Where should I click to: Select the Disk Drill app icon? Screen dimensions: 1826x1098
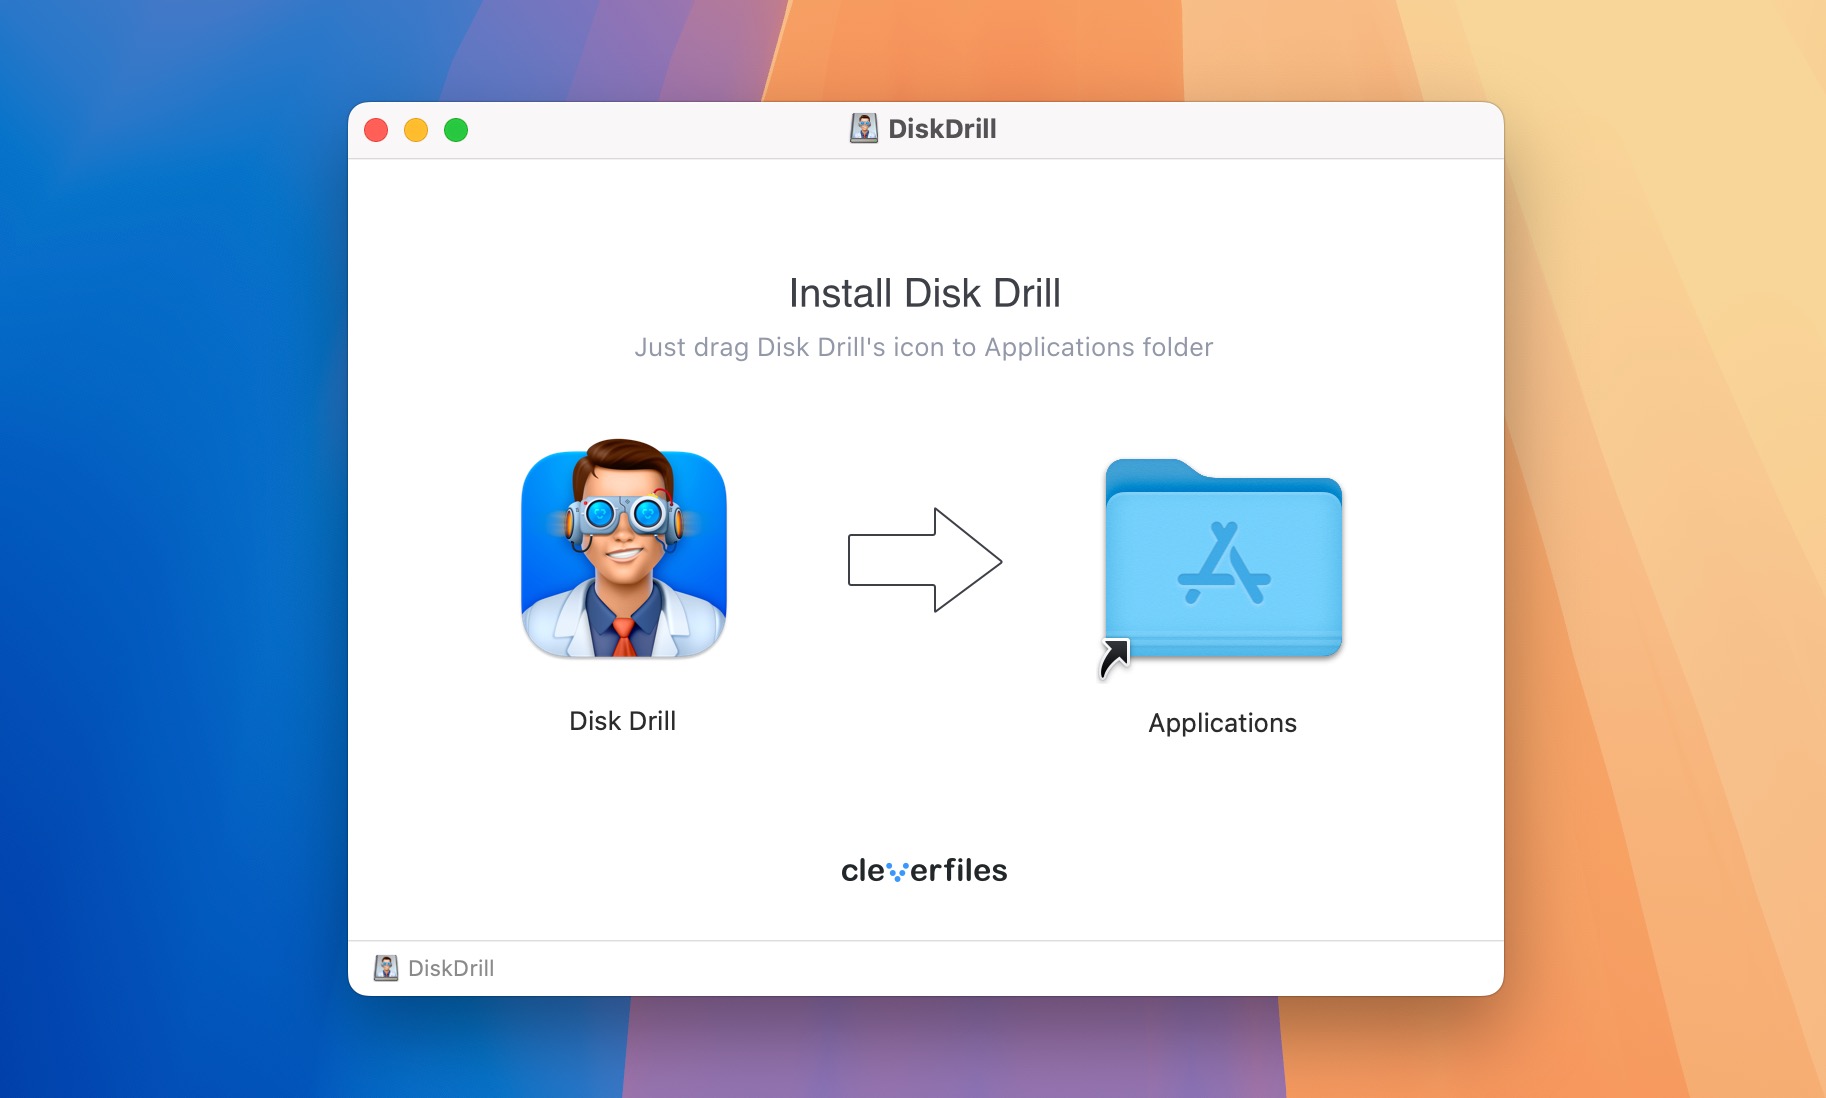[x=624, y=548]
